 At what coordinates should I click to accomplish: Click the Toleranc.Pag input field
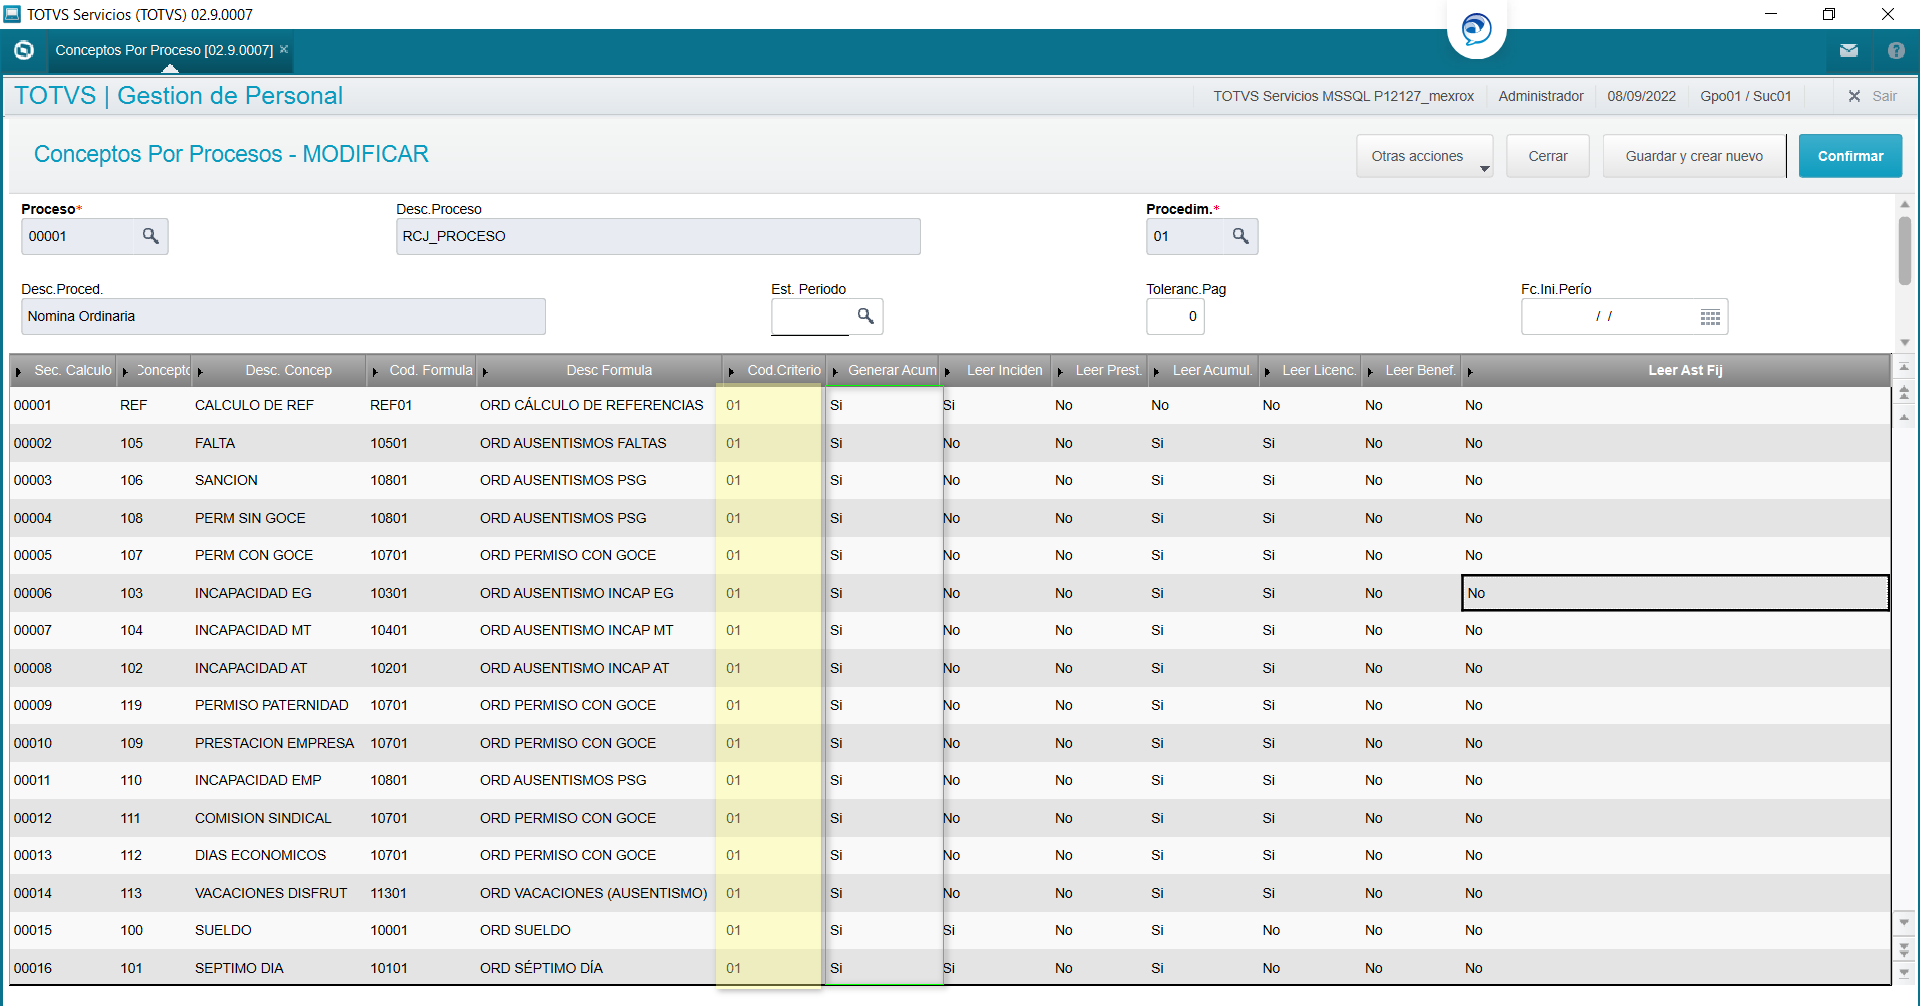pyautogui.click(x=1175, y=316)
